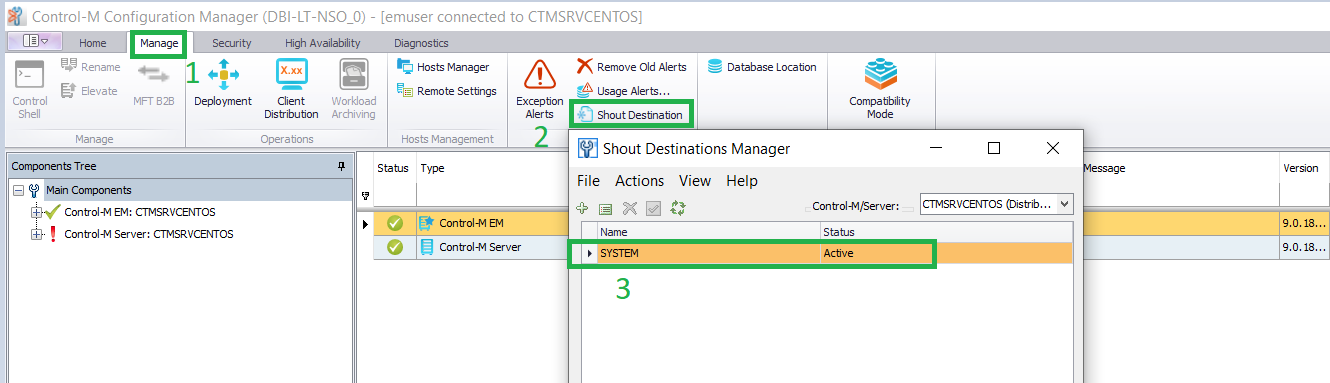Screen dimensions: 1330x383
Task: Open the Help menu in Shout Destinations Manager
Action: click(x=741, y=181)
